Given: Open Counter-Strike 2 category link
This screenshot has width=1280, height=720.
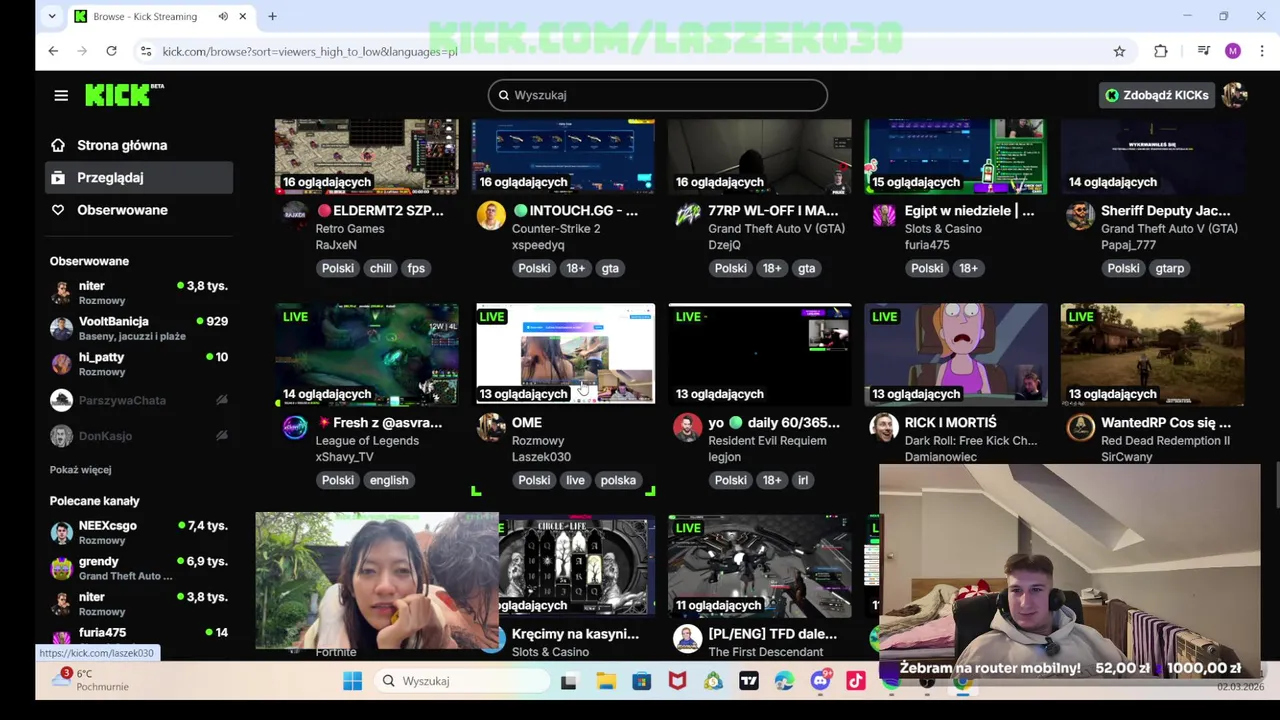Looking at the screenshot, I should [x=556, y=229].
